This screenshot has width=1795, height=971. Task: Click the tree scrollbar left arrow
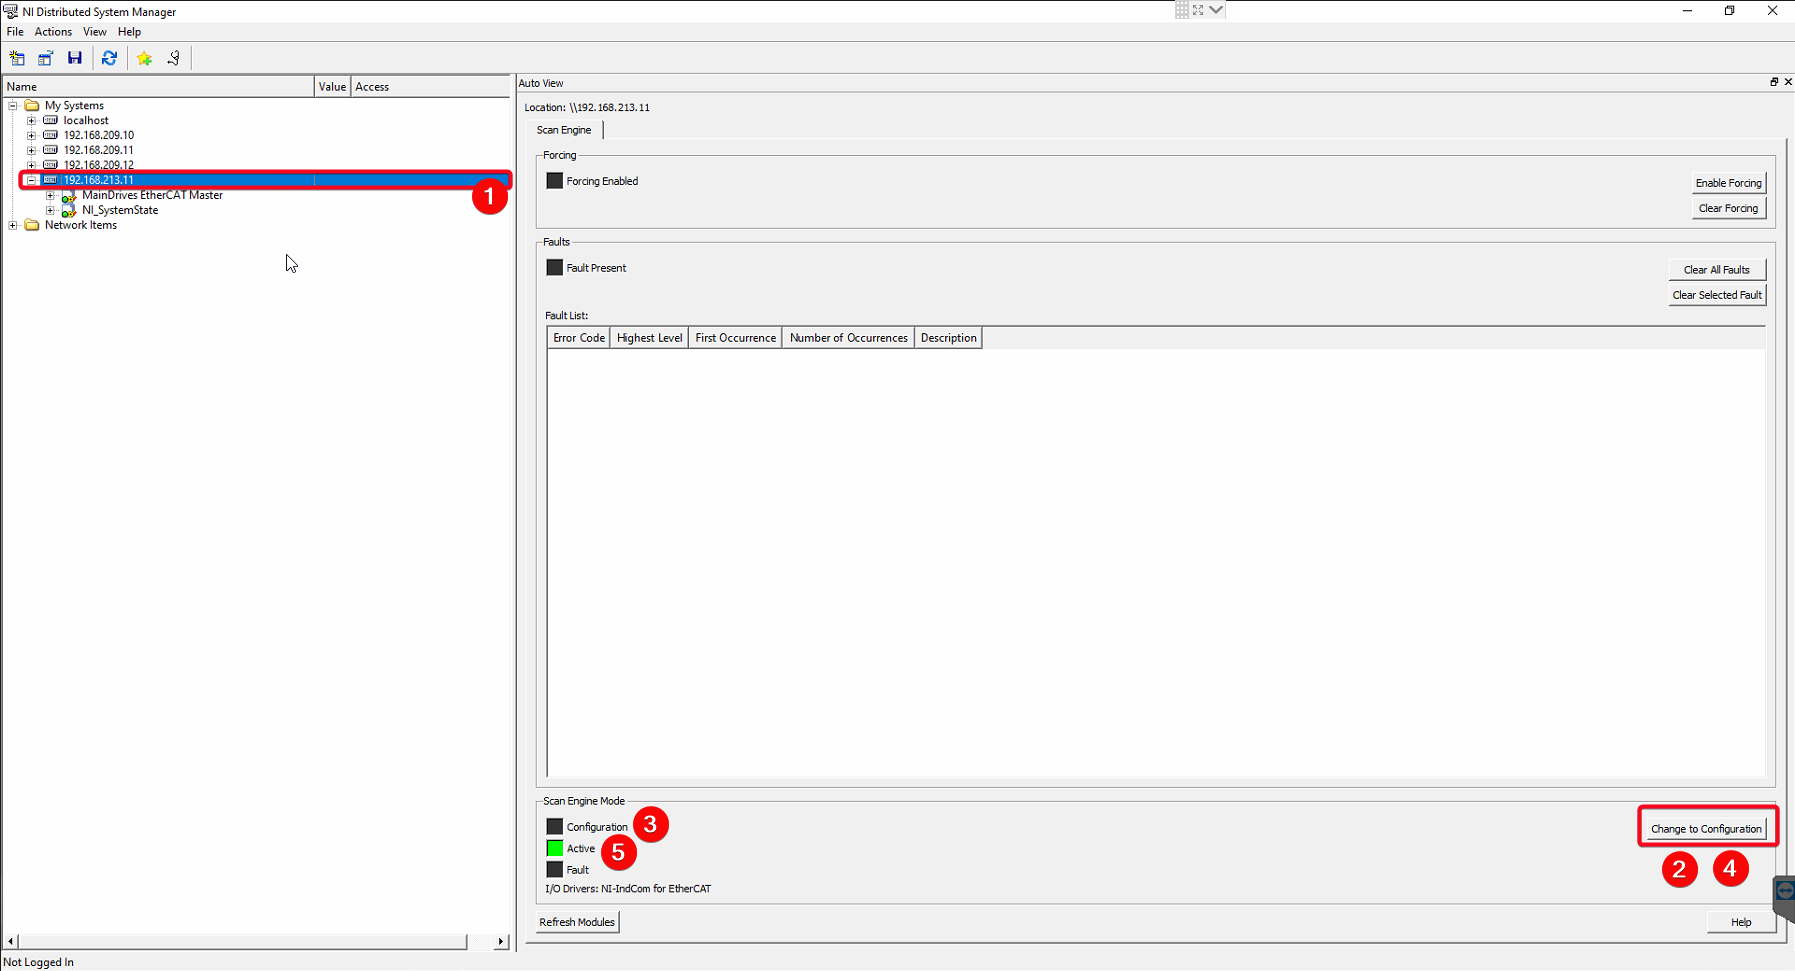pyautogui.click(x=11, y=942)
